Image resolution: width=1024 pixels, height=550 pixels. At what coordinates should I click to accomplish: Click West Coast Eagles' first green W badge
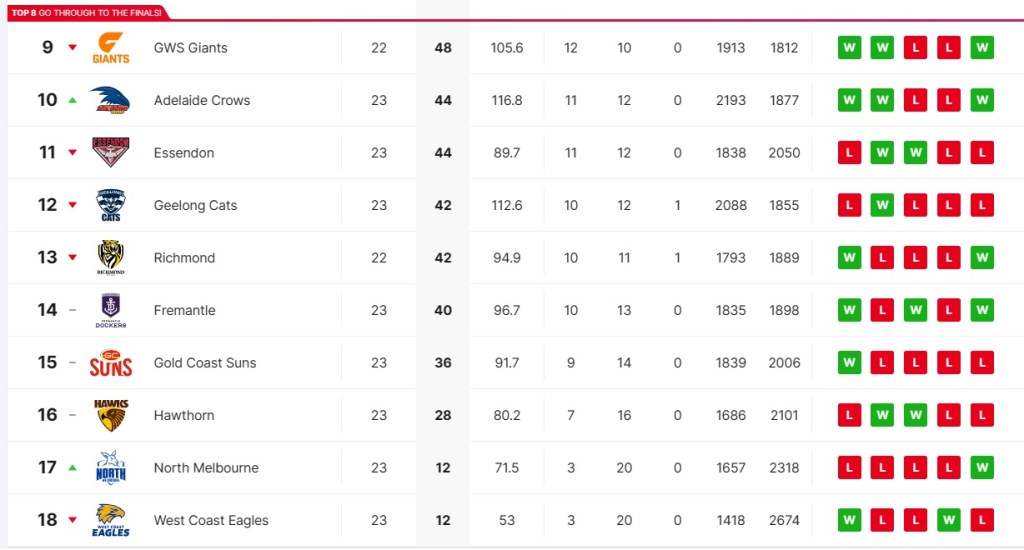click(849, 520)
